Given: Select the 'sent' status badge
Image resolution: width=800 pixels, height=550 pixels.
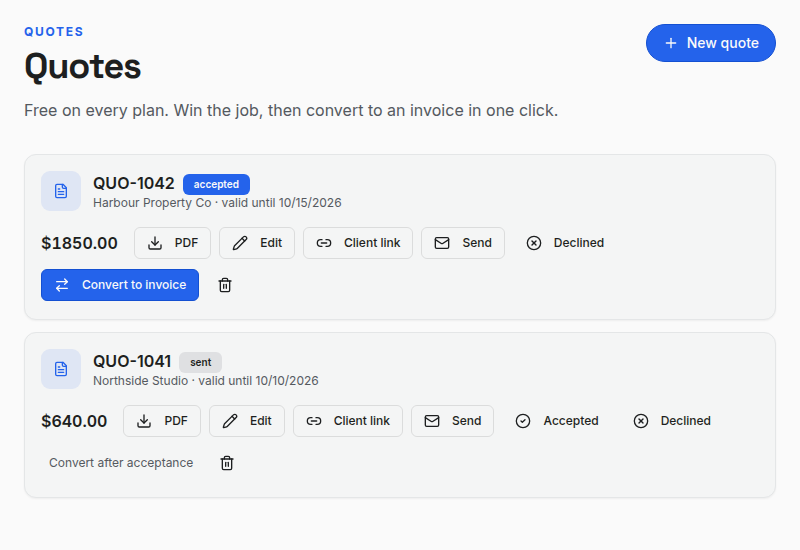Looking at the screenshot, I should (201, 362).
